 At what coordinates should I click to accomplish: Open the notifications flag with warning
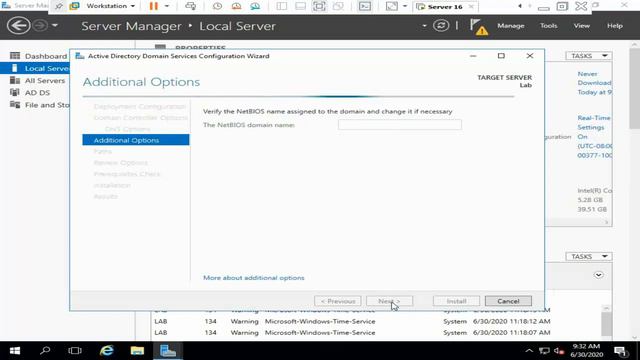(478, 27)
